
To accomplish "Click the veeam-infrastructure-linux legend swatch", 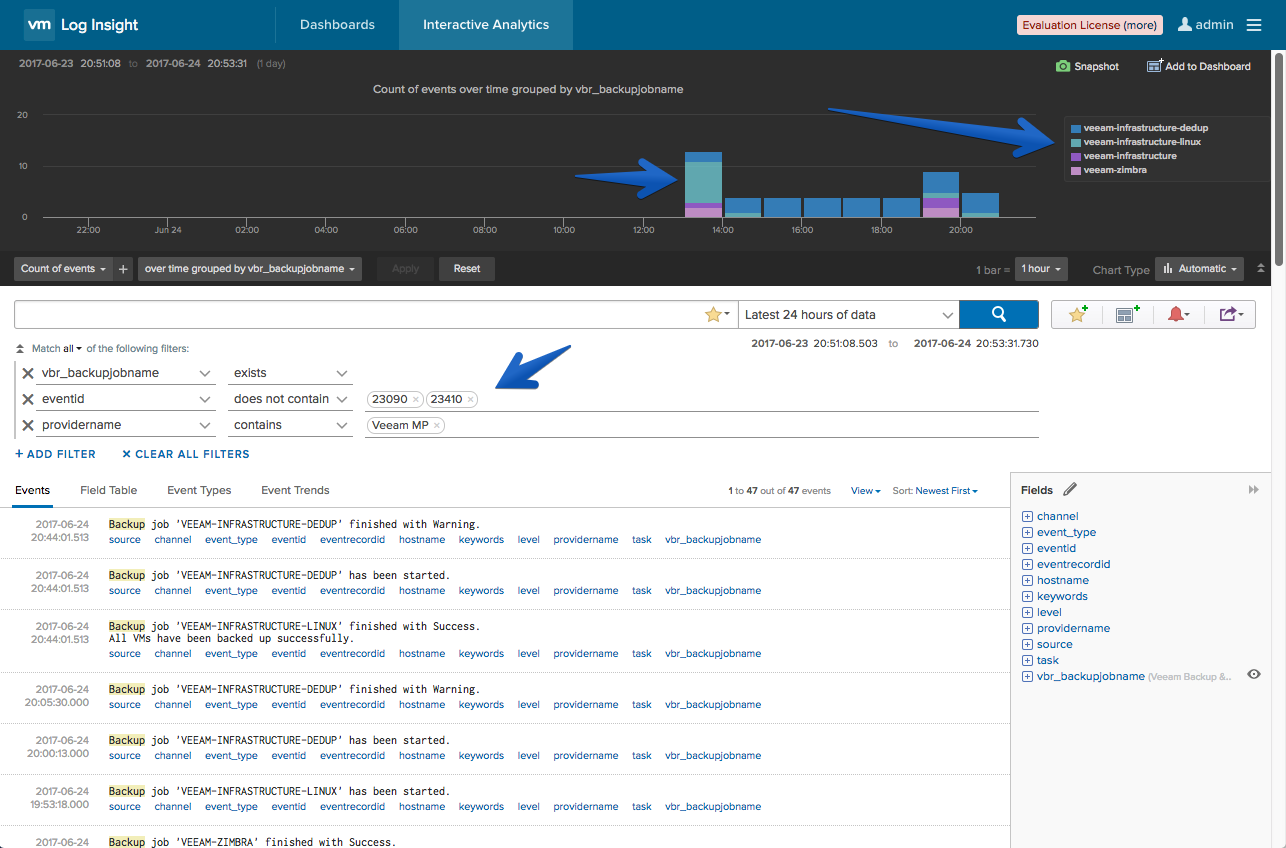I will pos(1075,142).
